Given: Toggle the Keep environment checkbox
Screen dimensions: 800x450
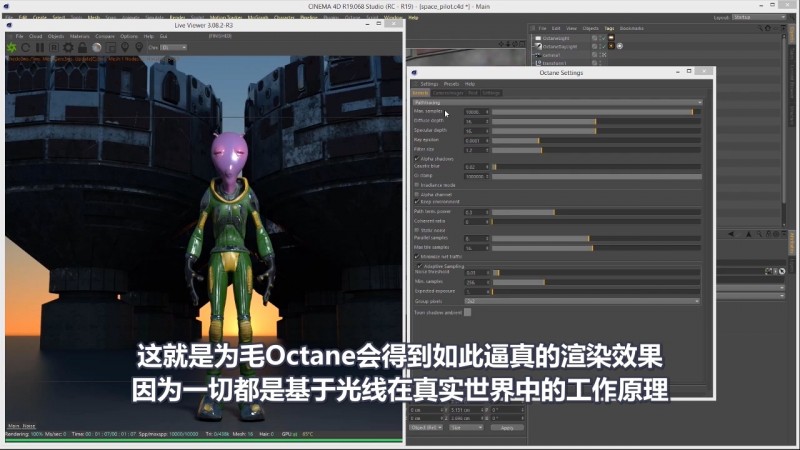Looking at the screenshot, I should [417, 202].
